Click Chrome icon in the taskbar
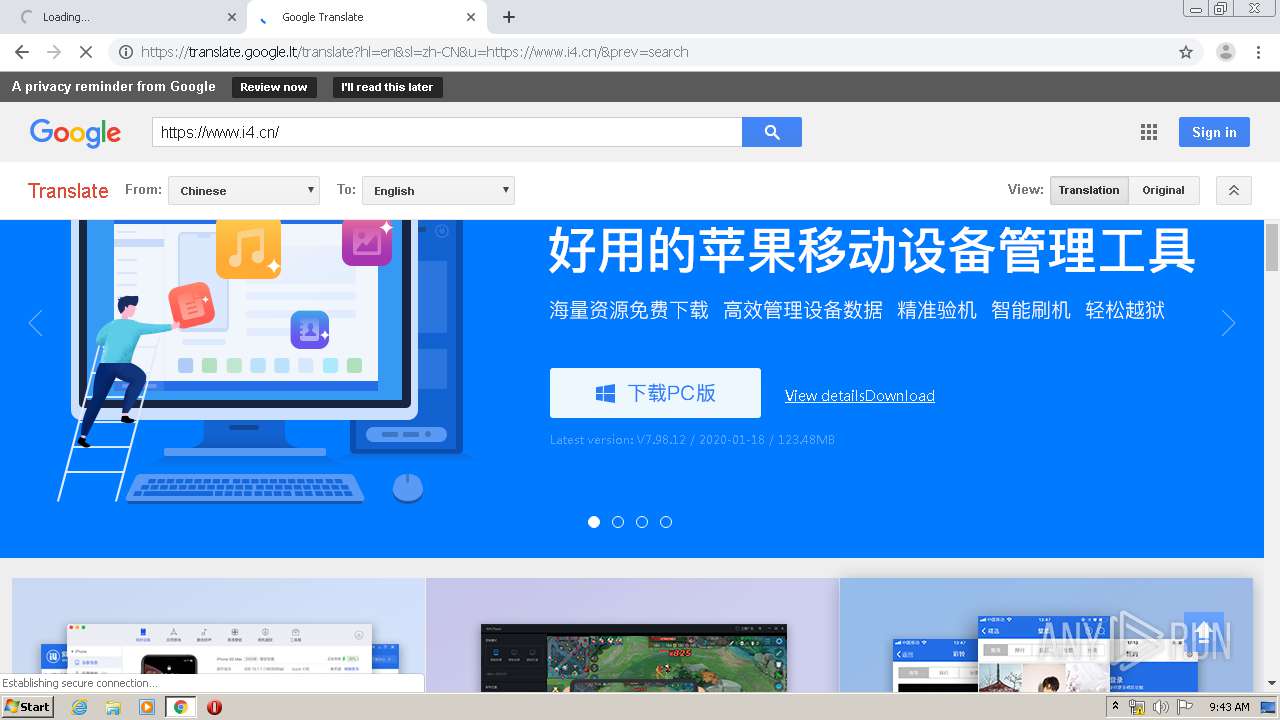1280x720 pixels. click(x=180, y=707)
